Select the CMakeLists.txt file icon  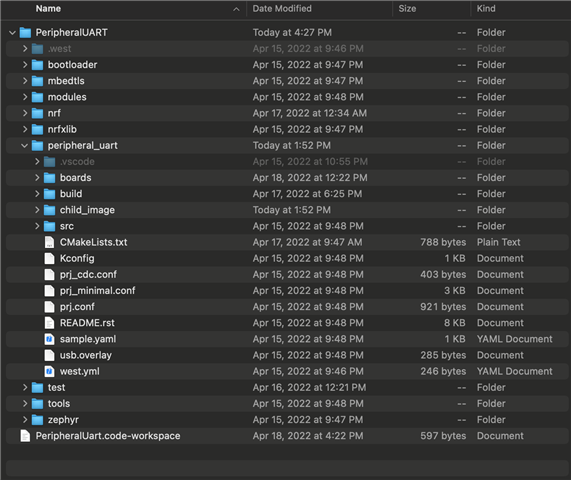[x=49, y=242]
